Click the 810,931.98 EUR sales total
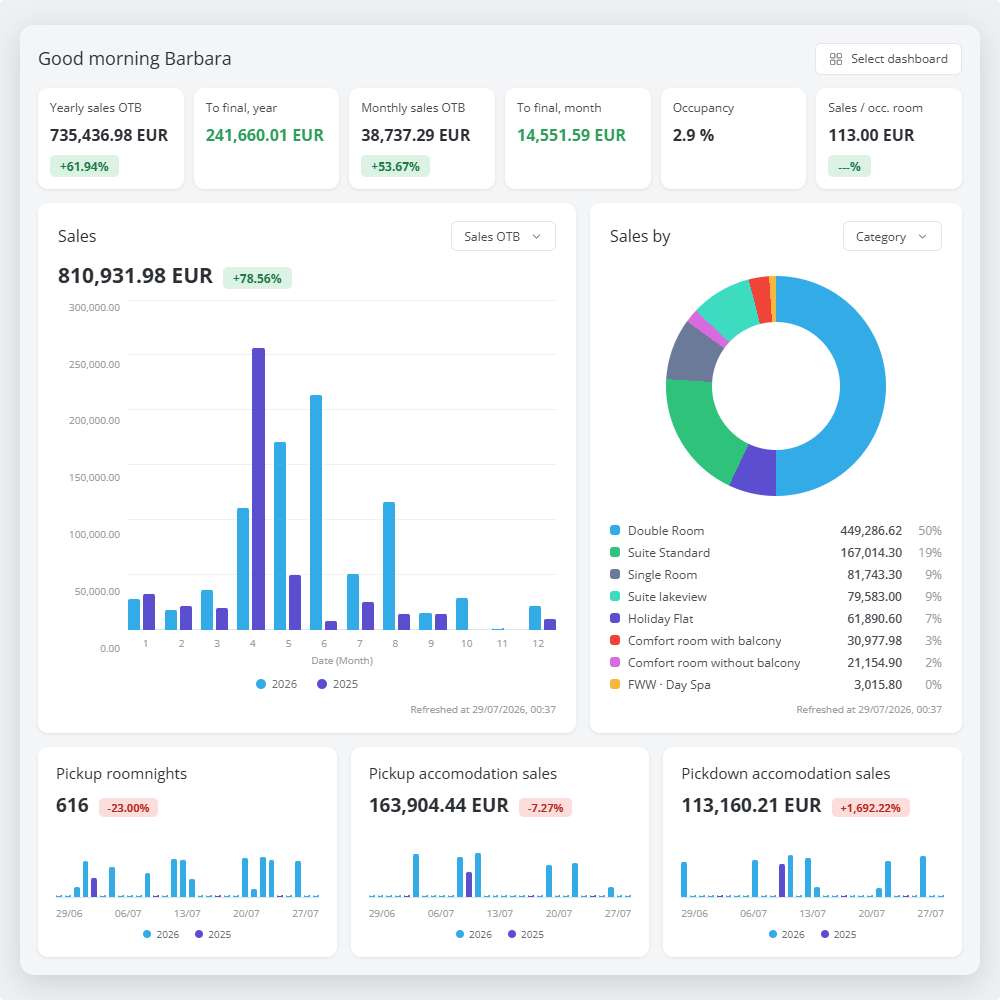 135,276
